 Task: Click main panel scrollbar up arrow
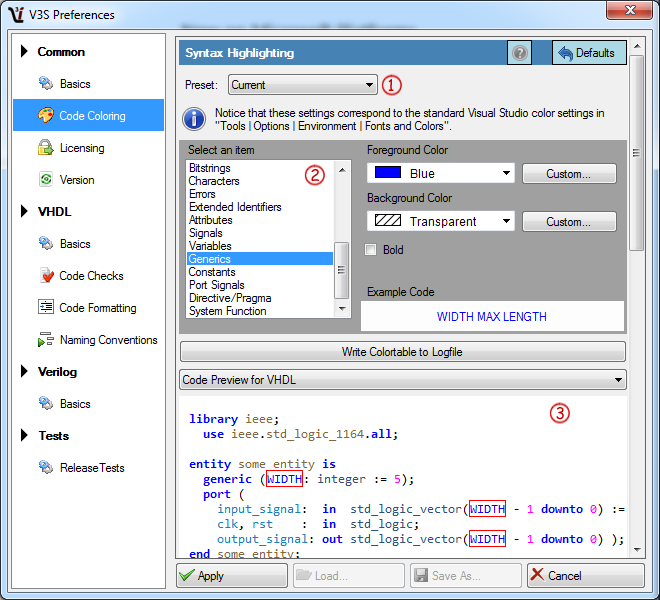[637, 46]
